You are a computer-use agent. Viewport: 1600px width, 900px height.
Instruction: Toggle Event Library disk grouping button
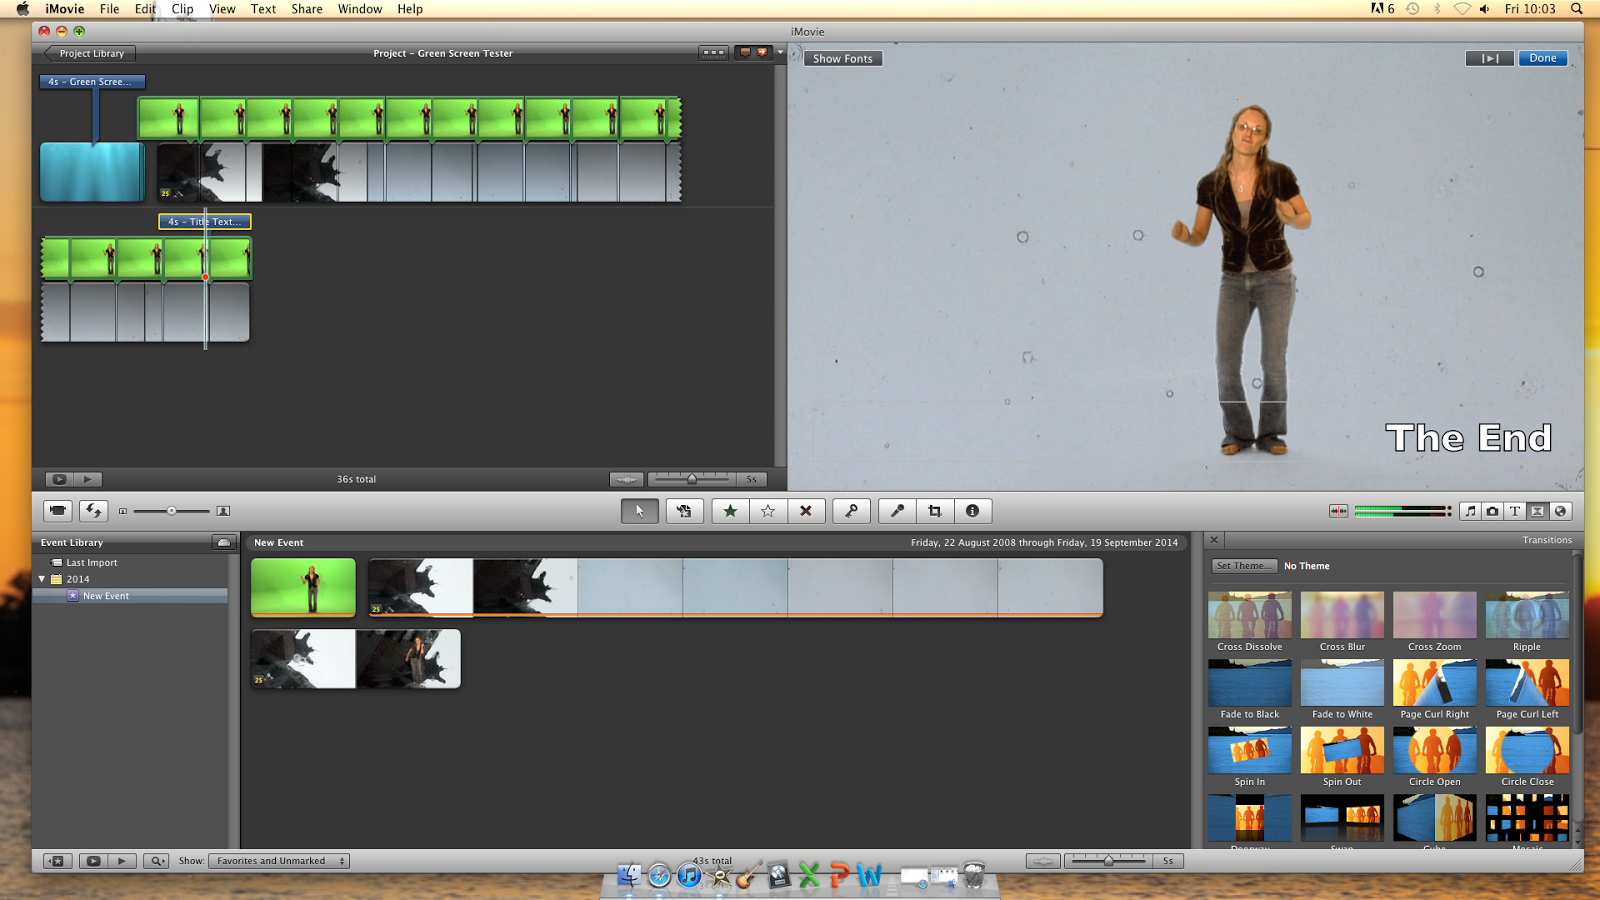224,542
